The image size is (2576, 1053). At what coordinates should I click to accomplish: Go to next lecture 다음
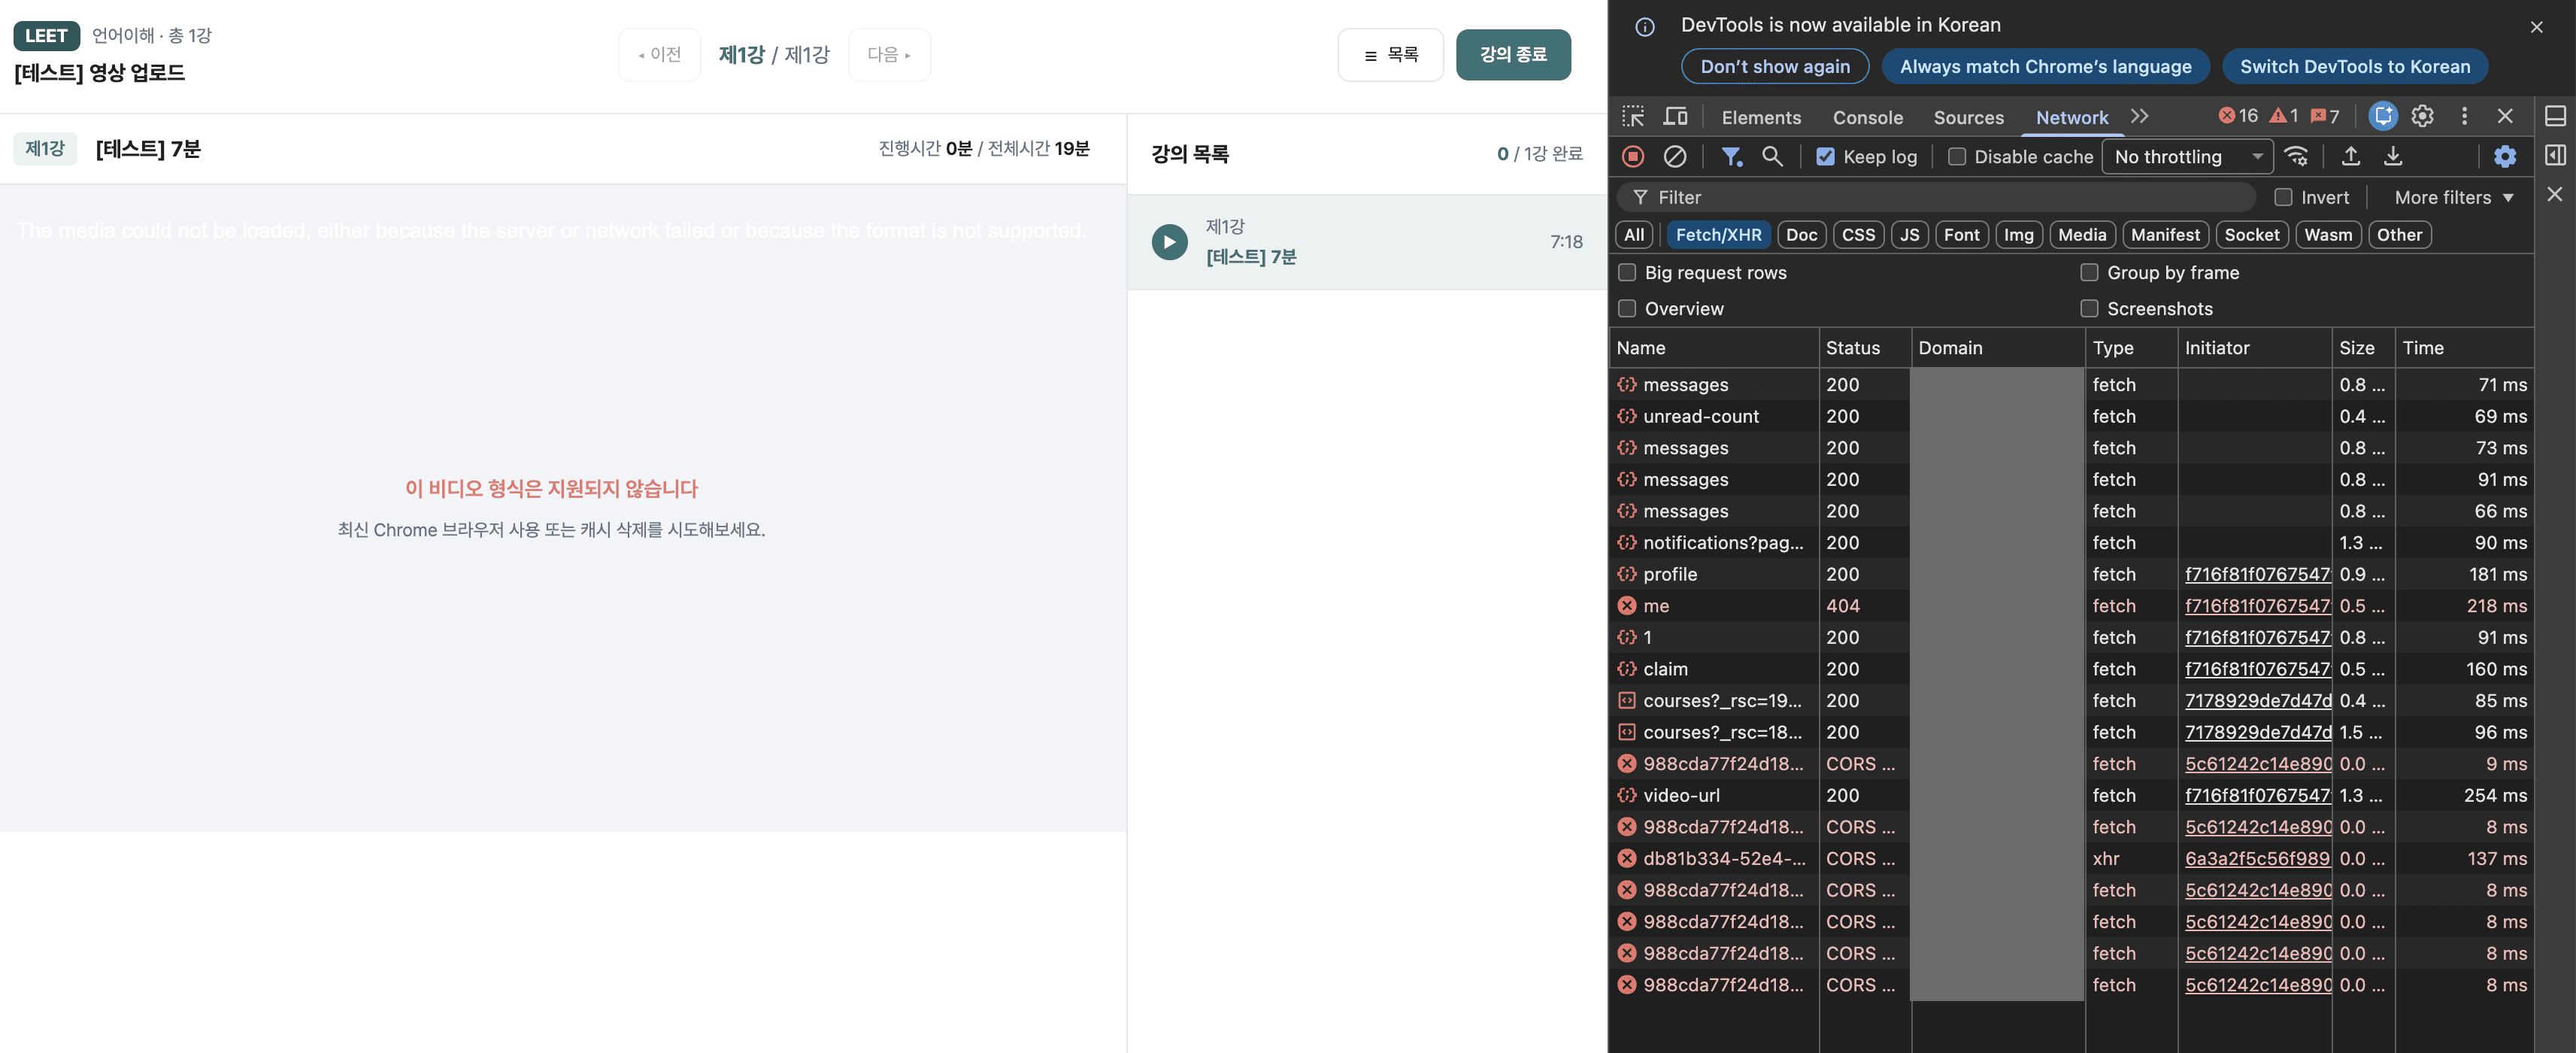[x=889, y=55]
